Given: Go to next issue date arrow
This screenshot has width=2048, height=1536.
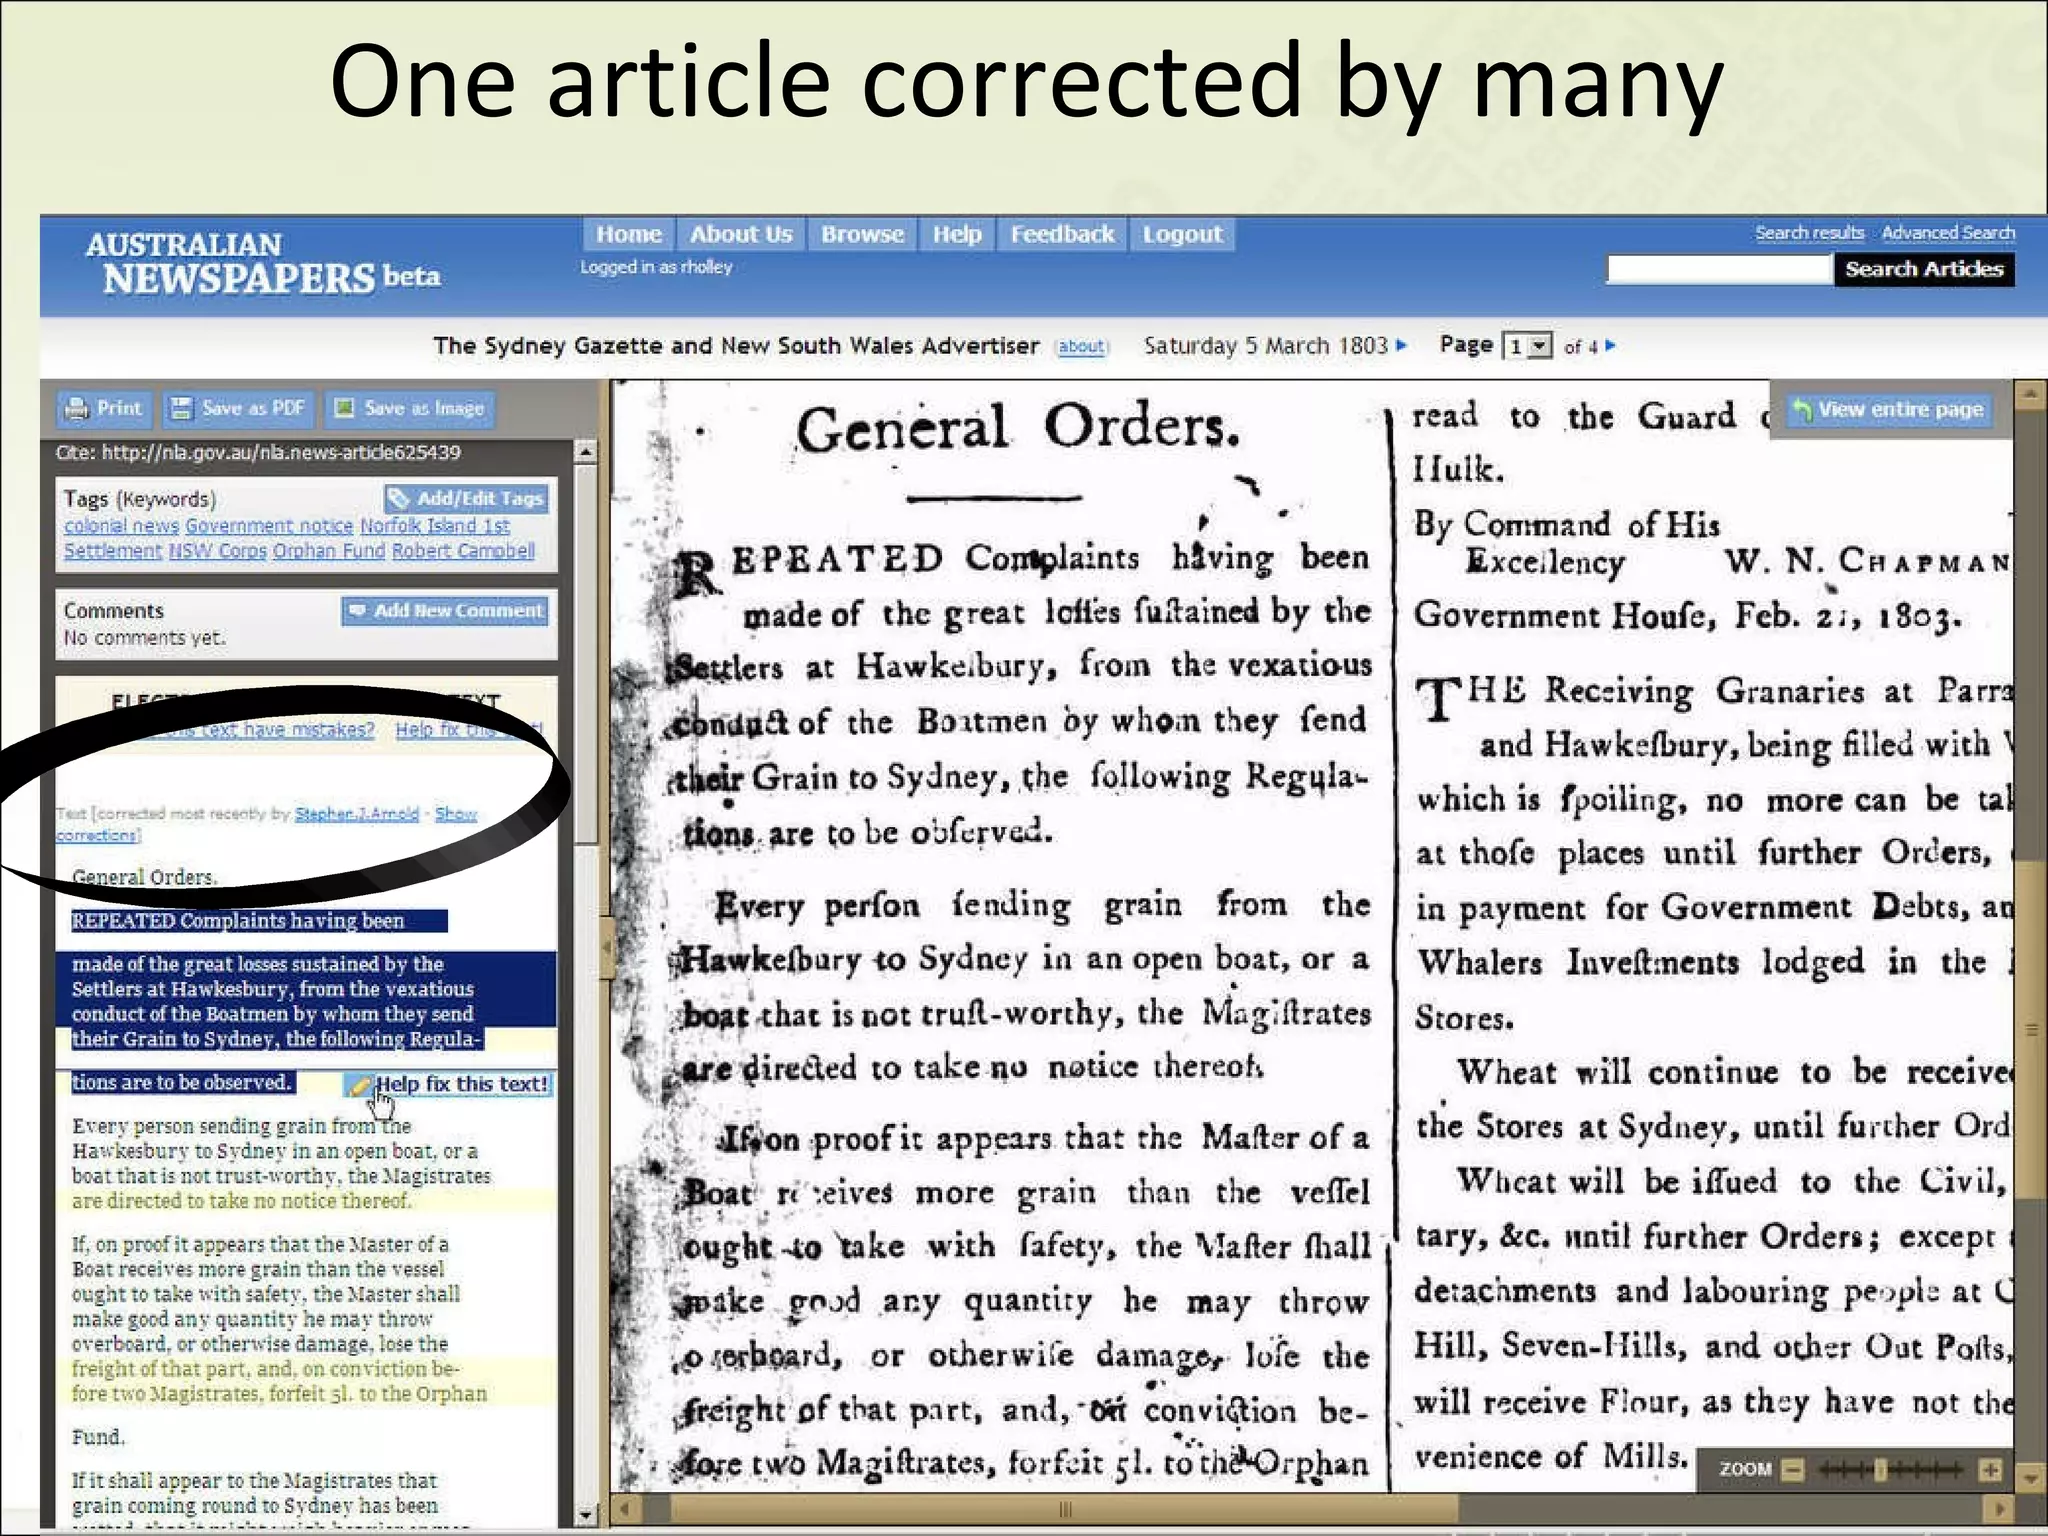Looking at the screenshot, I should pyautogui.click(x=1401, y=345).
